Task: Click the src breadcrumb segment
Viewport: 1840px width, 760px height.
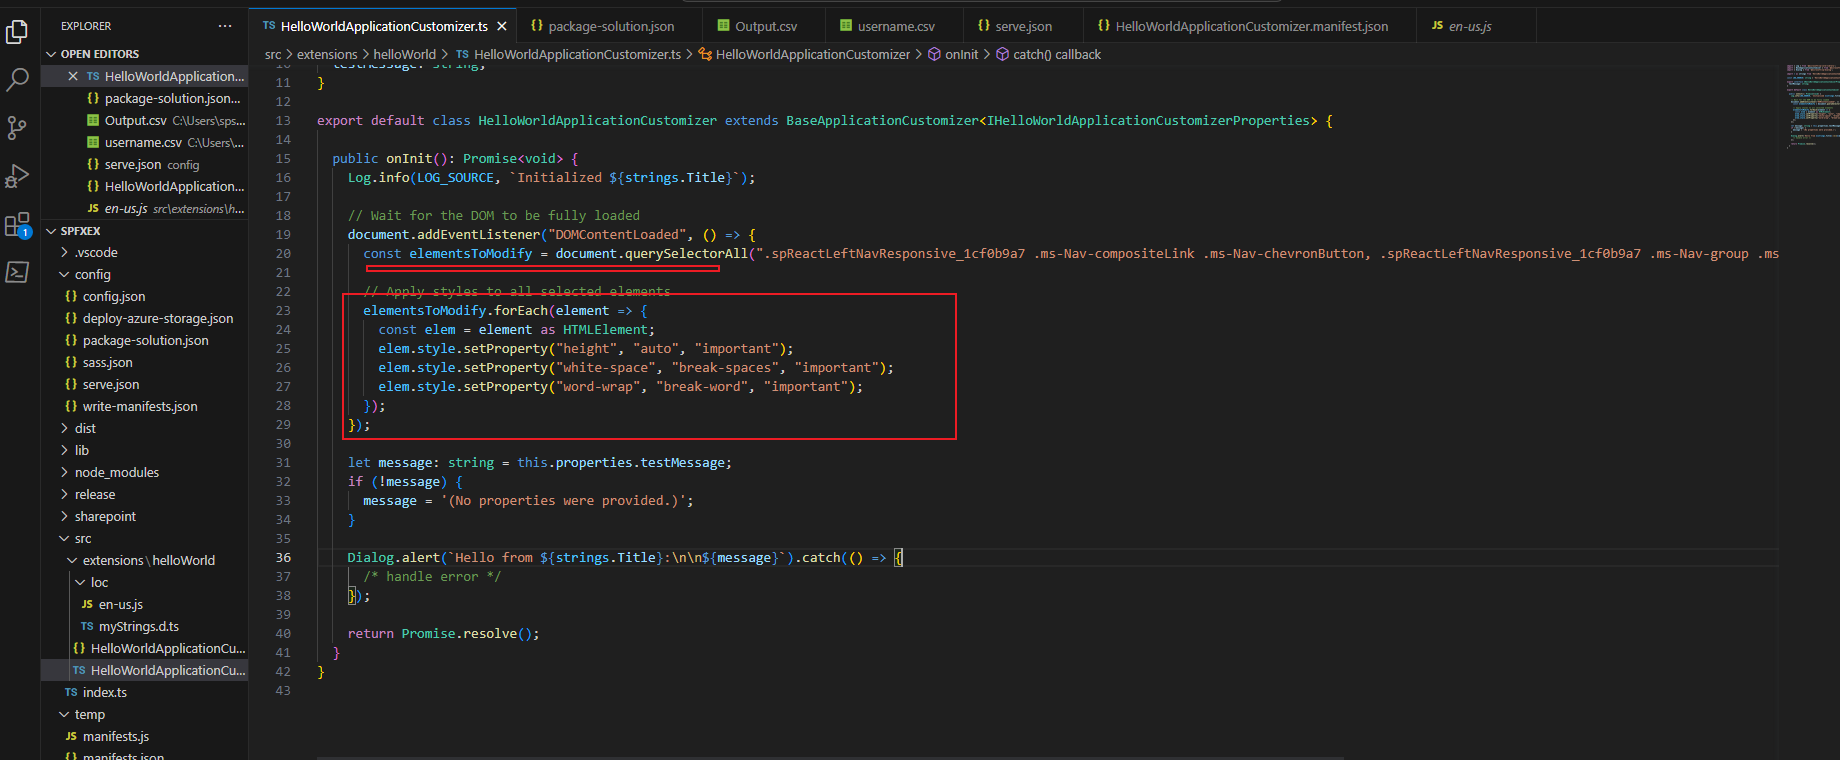Action: (x=273, y=55)
